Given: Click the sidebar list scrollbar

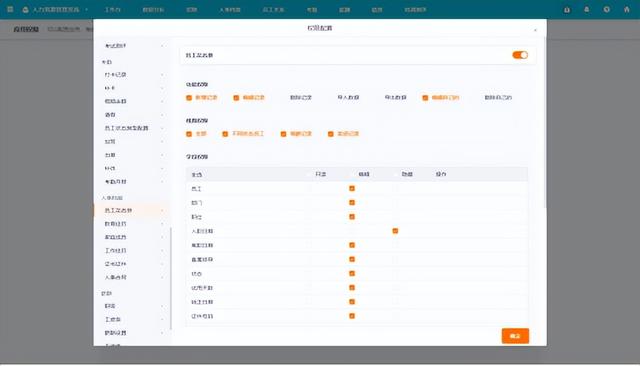Looking at the screenshot, I should (171, 278).
